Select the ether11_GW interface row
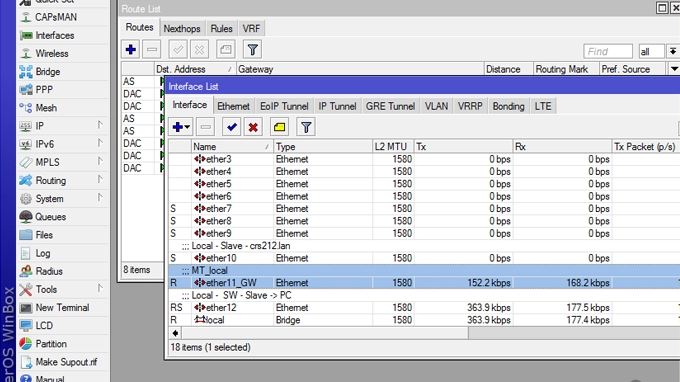This screenshot has width=680, height=382. 424,283
